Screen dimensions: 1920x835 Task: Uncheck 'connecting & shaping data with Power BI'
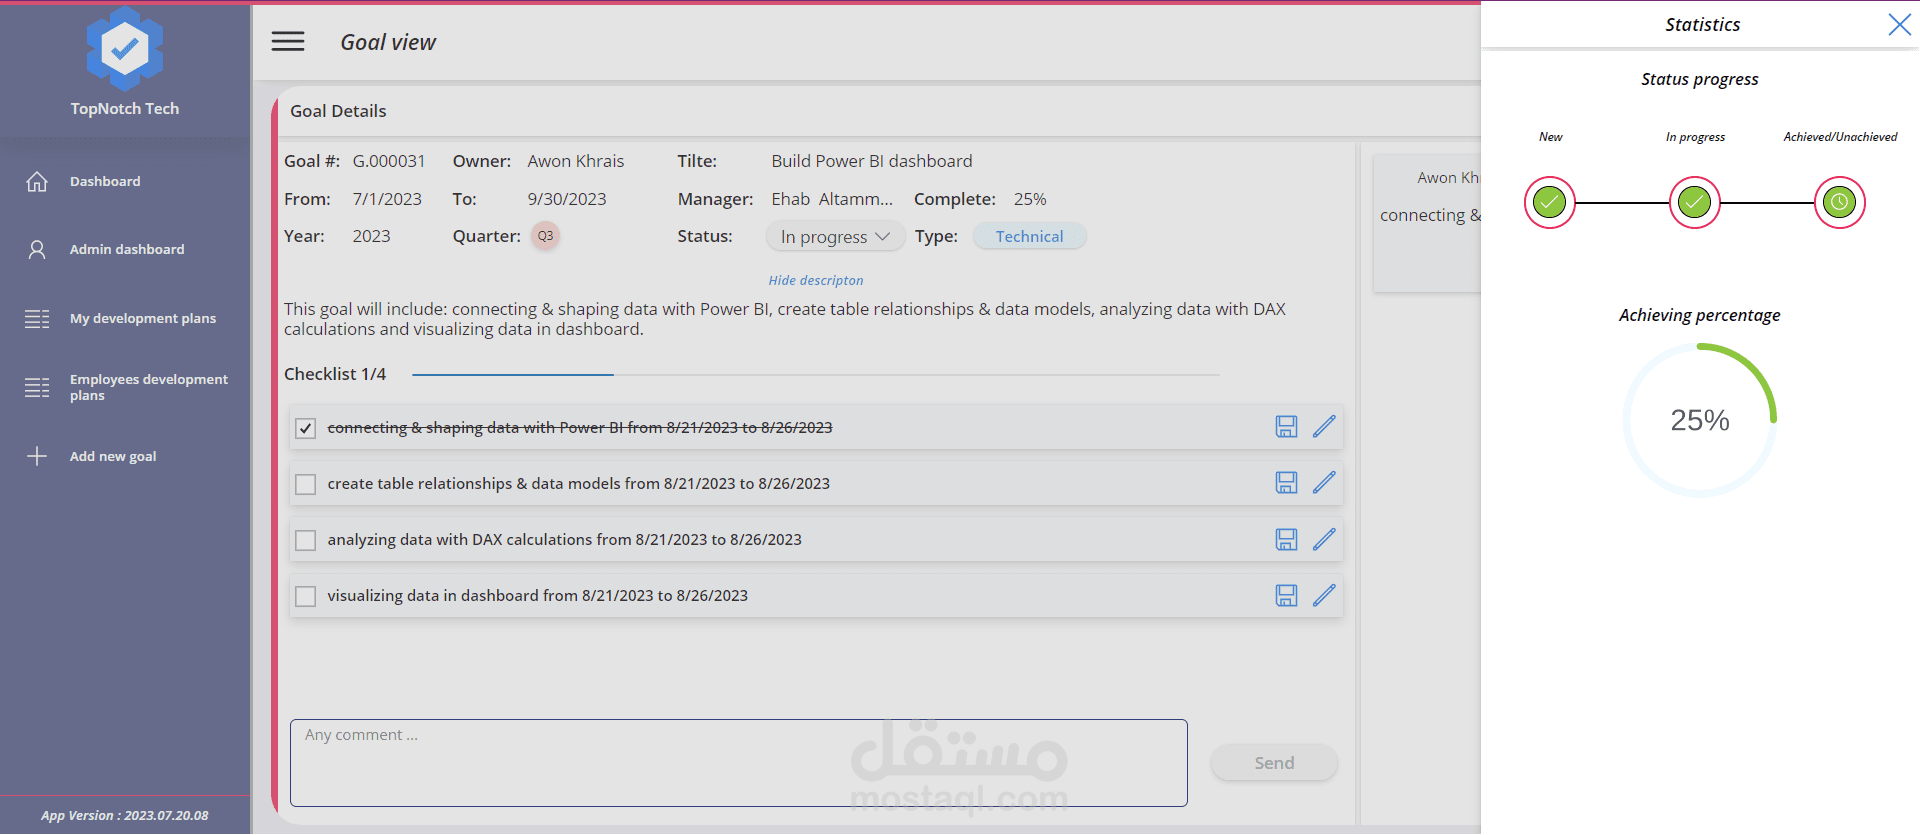click(306, 428)
